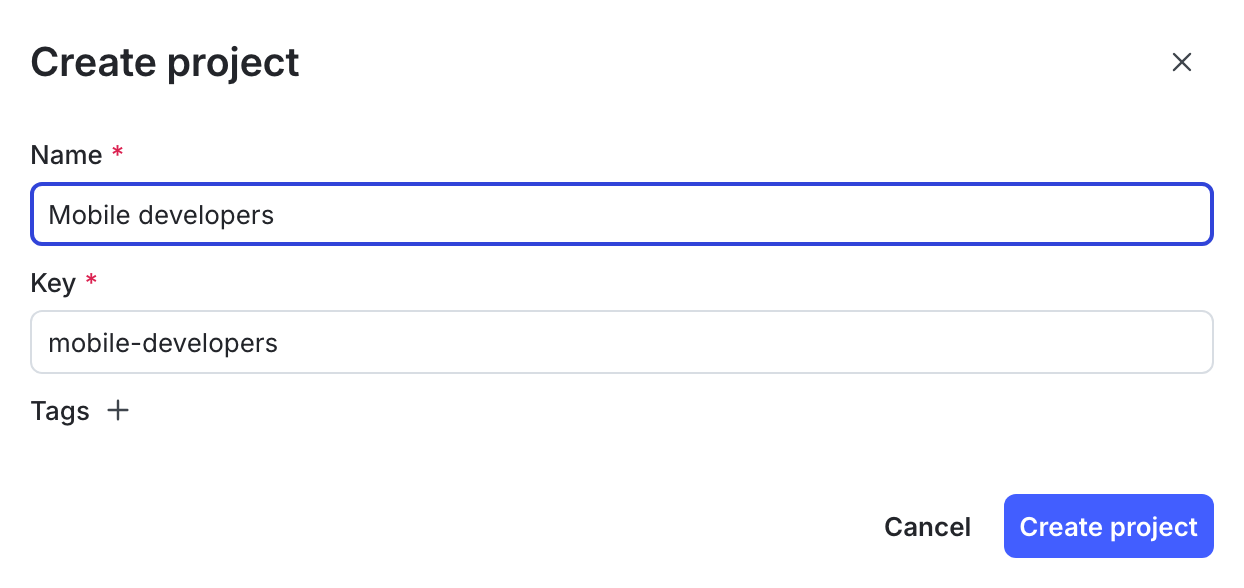The image size is (1244, 588).
Task: Click the Name label's required asterisk
Action: [x=117, y=153]
